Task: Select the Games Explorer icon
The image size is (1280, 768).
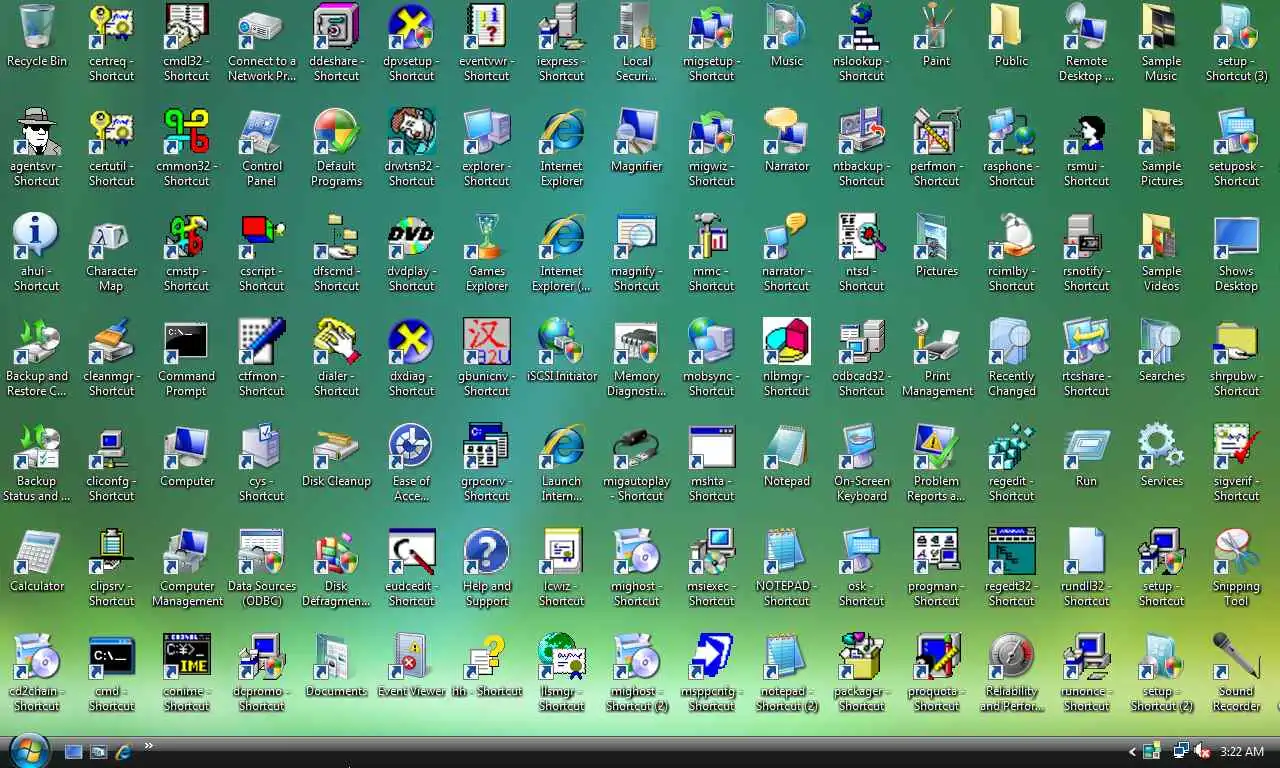Action: point(487,237)
